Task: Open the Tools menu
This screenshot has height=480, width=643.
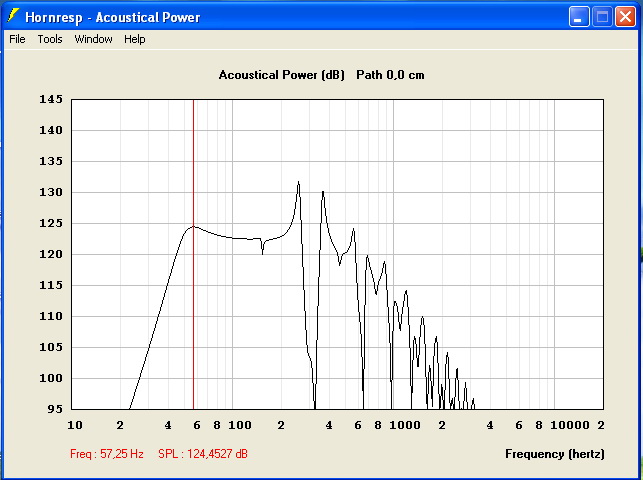Action: 50,39
